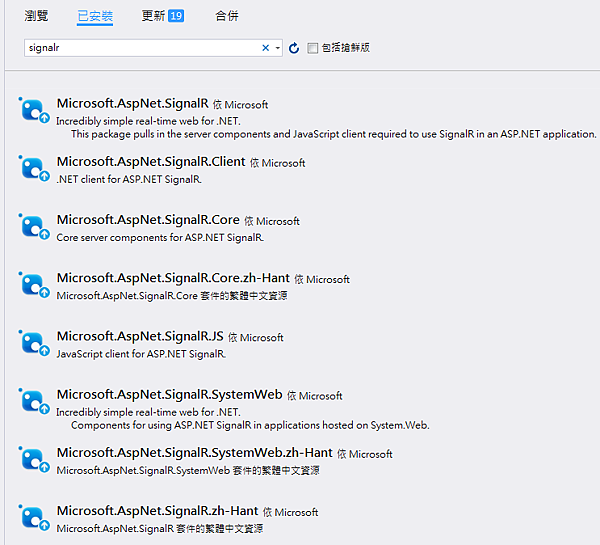600x545 pixels.
Task: Expand the search history dropdown arrow
Action: 278,48
